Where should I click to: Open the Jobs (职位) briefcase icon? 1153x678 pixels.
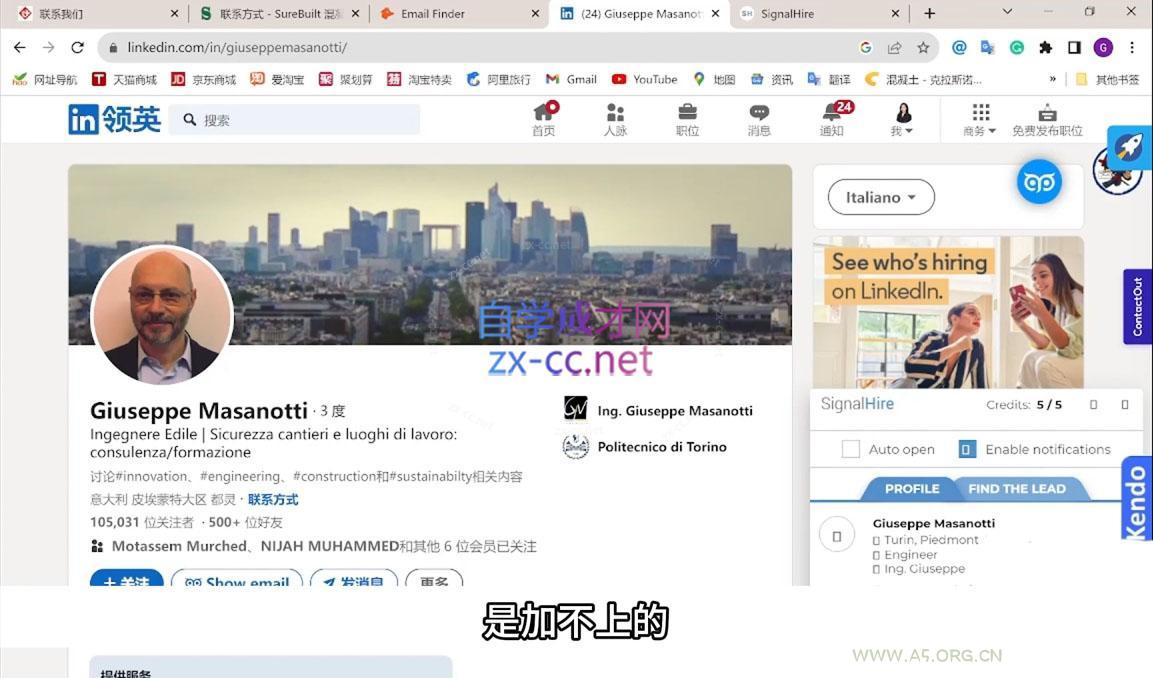(687, 113)
